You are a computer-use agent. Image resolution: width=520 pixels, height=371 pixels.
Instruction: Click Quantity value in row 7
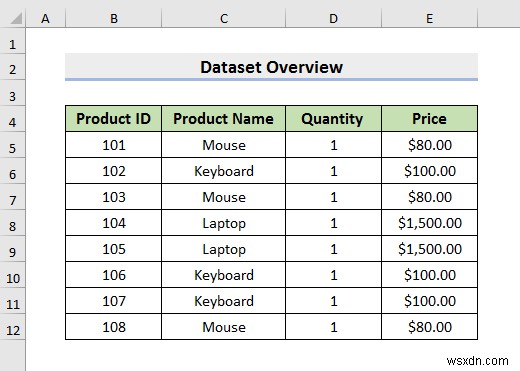(333, 197)
